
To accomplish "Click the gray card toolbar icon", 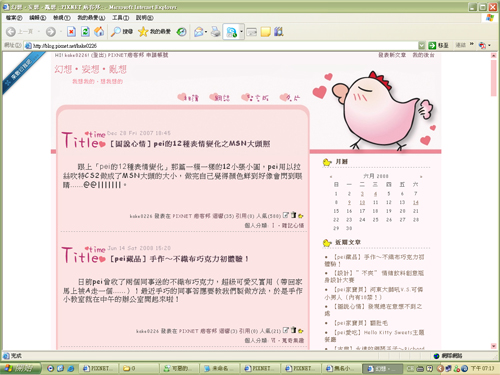I will (252, 32).
